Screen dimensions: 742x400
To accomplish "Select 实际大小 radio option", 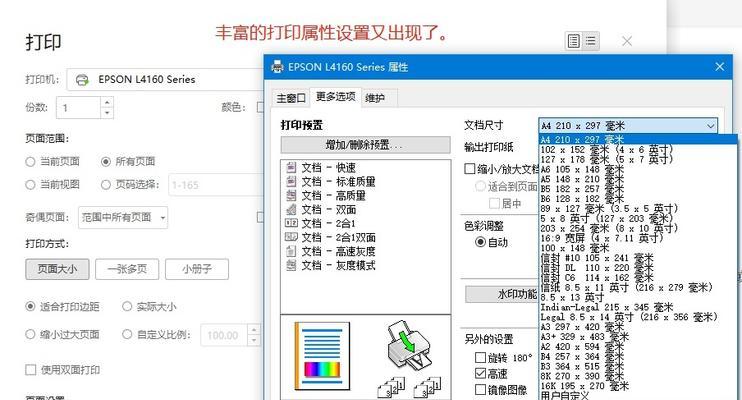I will (127, 307).
